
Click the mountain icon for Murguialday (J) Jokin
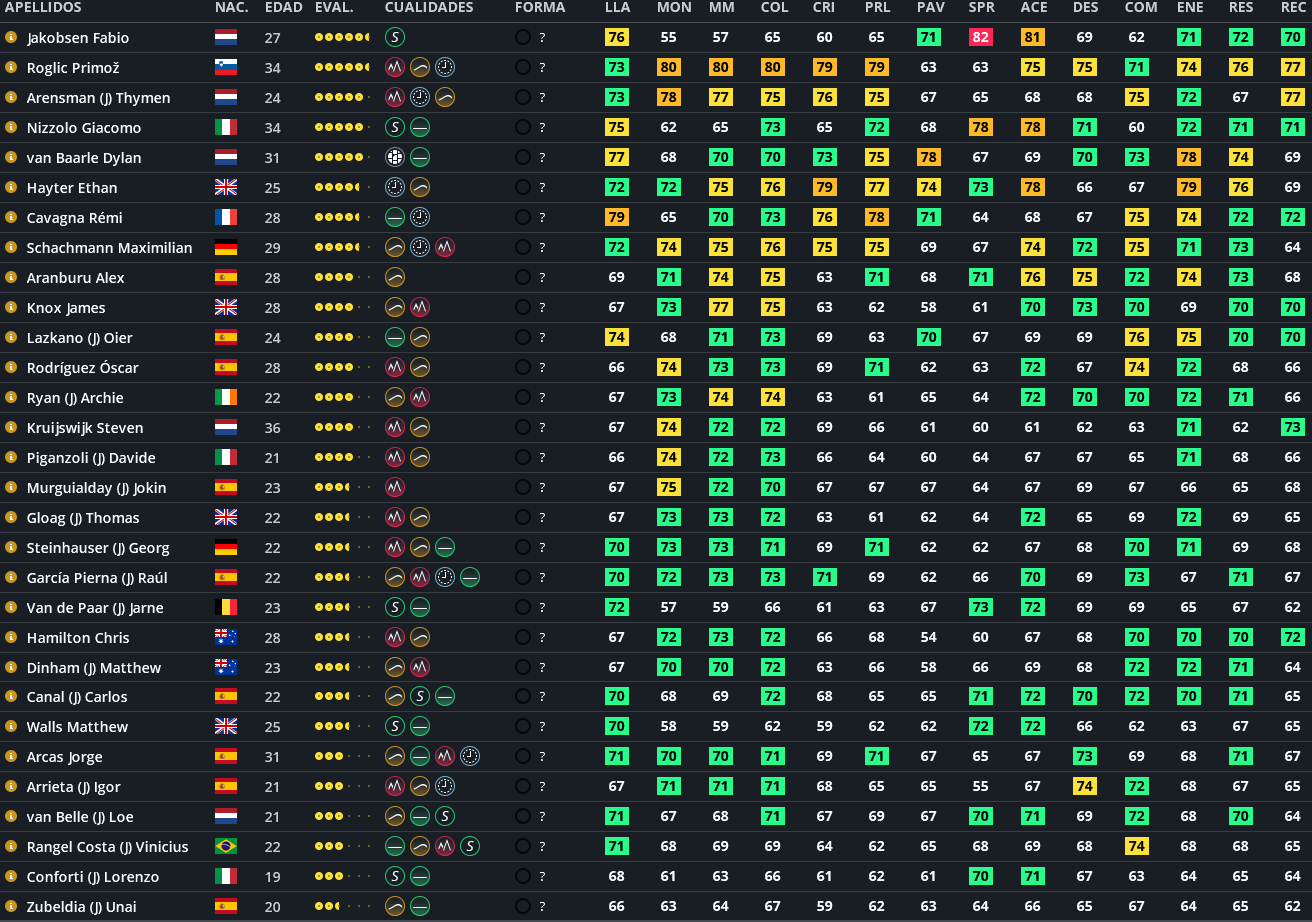coord(395,488)
